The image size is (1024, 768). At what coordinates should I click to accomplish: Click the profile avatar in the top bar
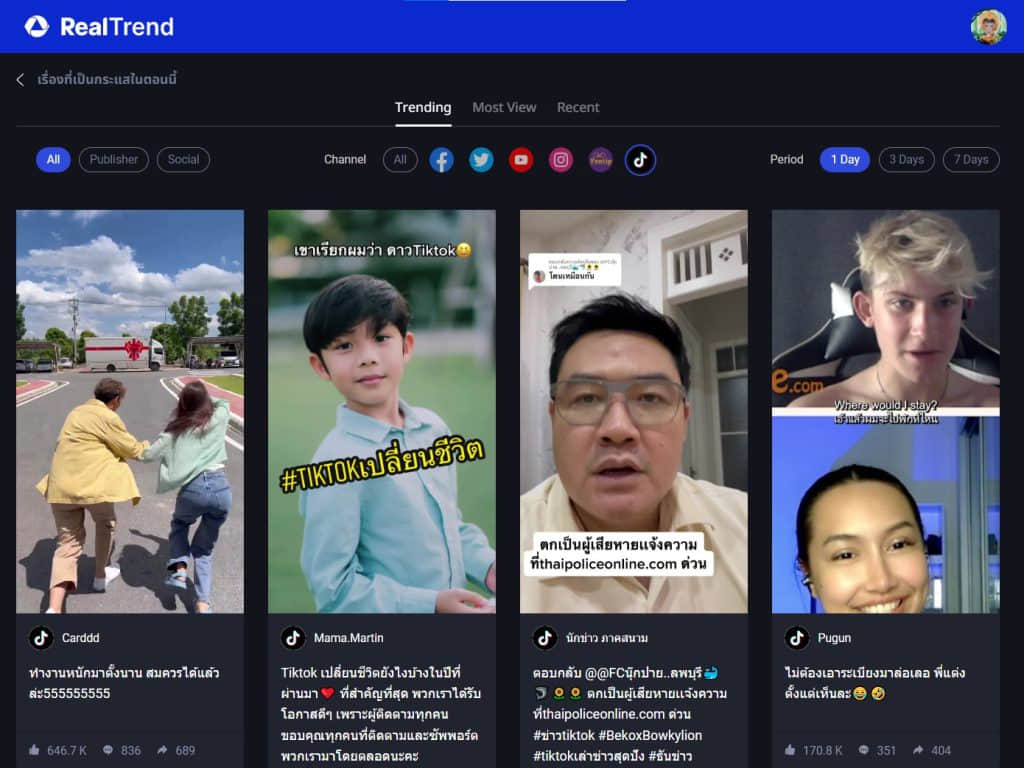click(x=987, y=26)
